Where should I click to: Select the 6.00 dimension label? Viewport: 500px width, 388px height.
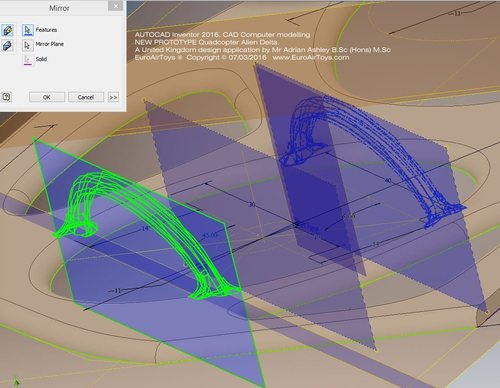point(348,216)
